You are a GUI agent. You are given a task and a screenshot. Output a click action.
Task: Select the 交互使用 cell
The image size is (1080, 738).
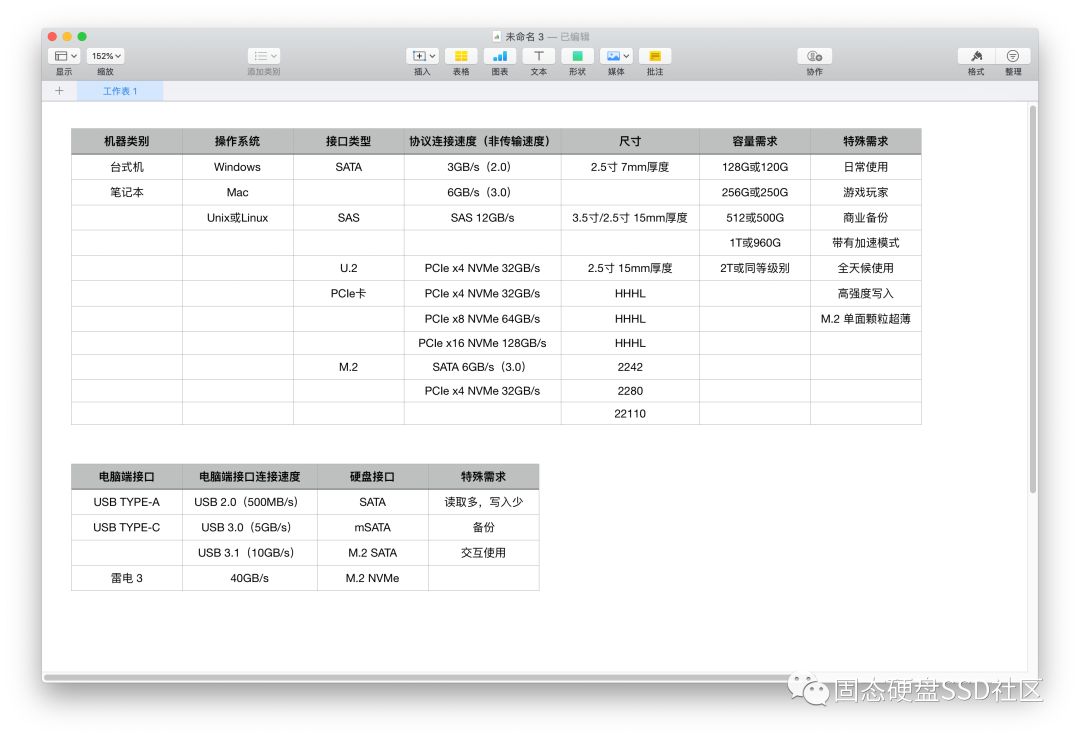point(484,553)
